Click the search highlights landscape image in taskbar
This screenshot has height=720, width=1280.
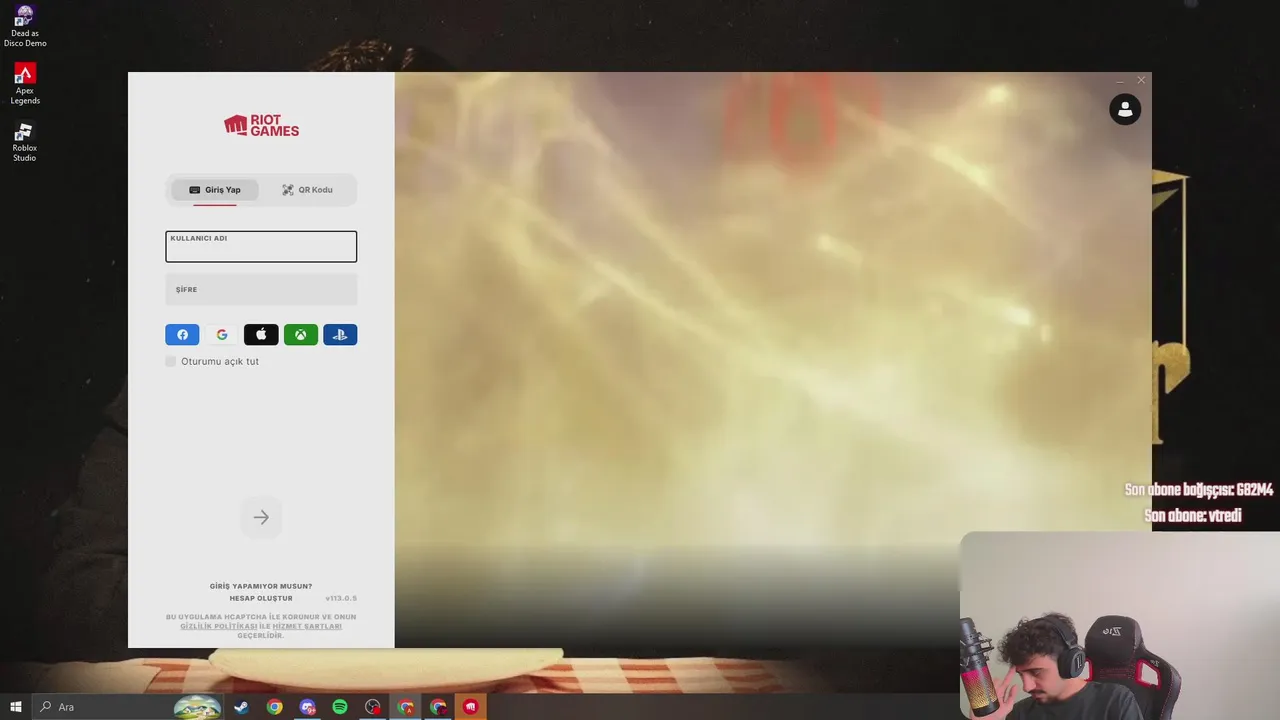tap(197, 707)
